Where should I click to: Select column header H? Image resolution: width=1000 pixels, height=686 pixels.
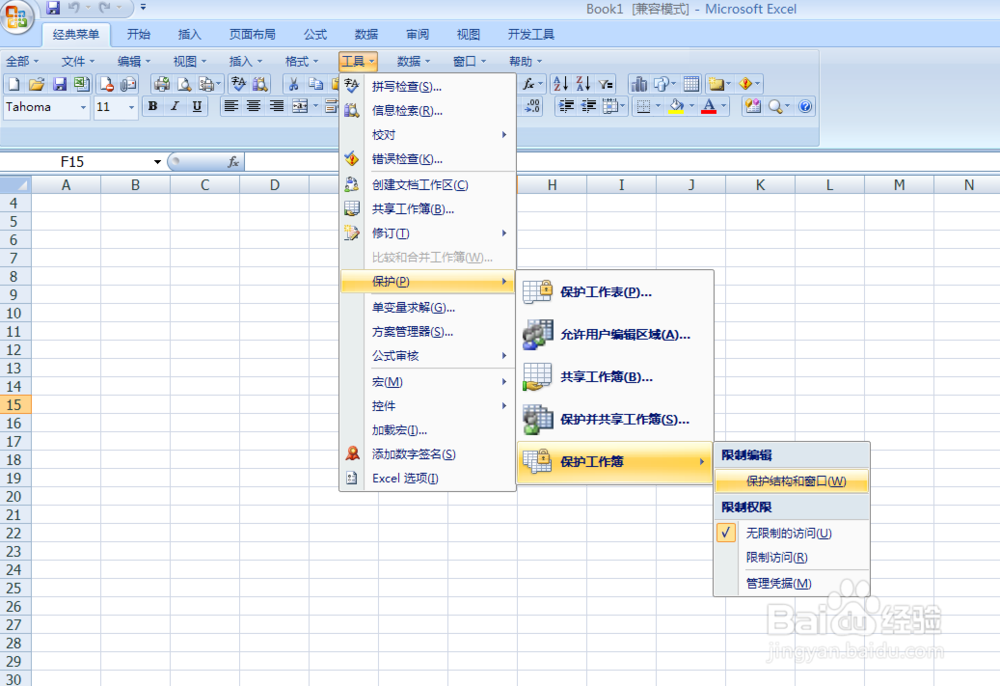(x=552, y=185)
